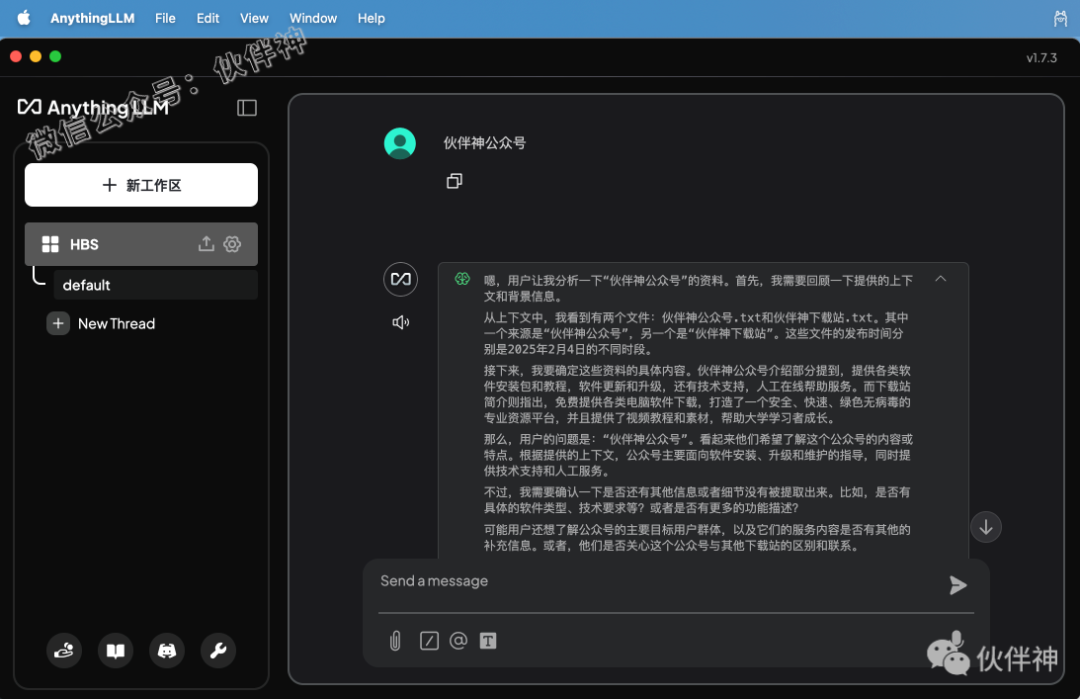Attach a file using the paperclip icon
Image resolution: width=1080 pixels, height=699 pixels.
395,641
